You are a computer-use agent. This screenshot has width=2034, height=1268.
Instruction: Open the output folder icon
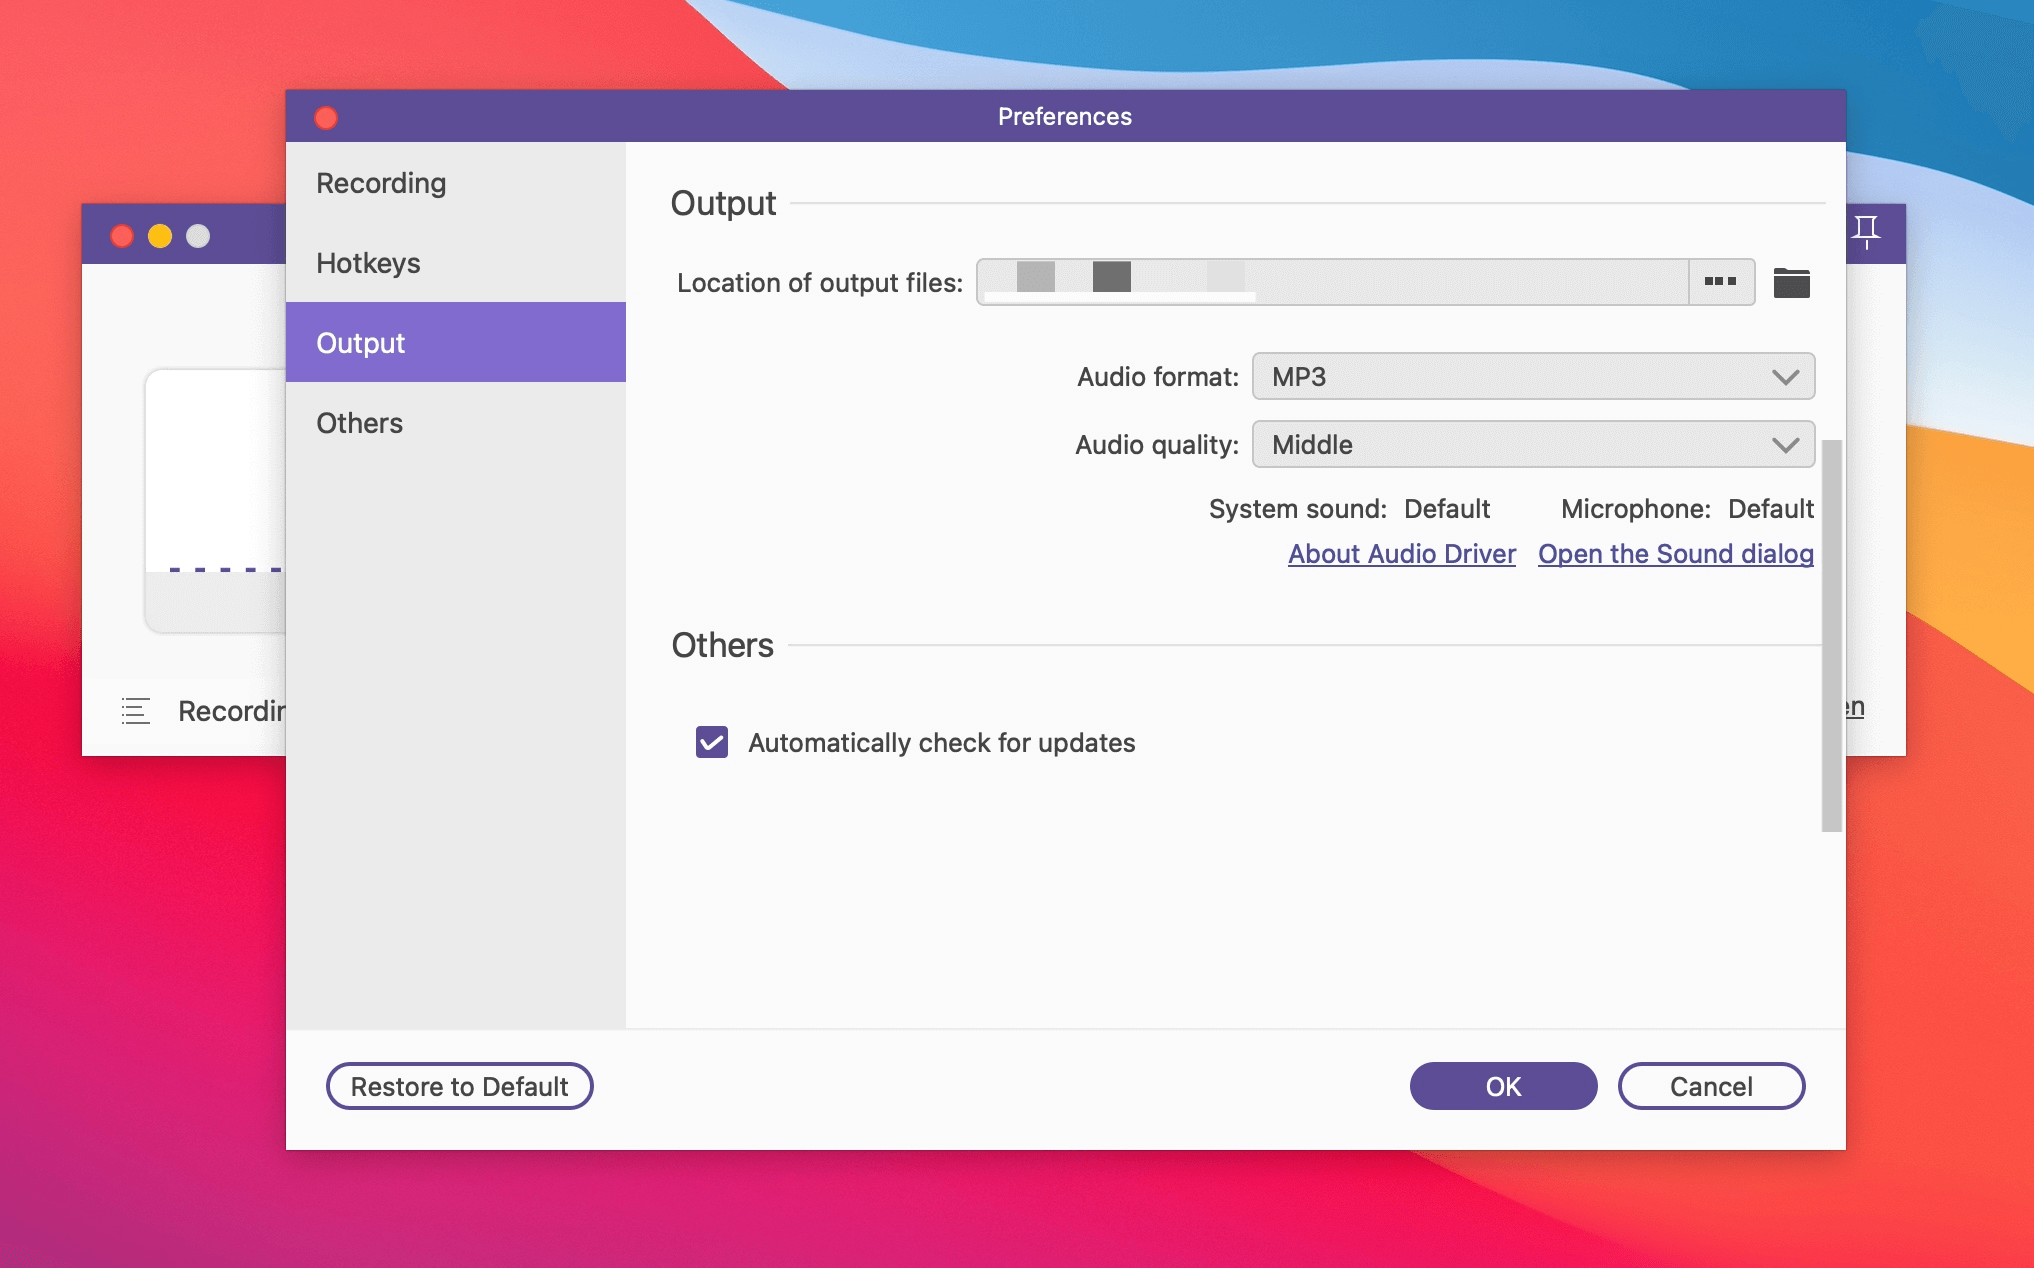[1791, 283]
